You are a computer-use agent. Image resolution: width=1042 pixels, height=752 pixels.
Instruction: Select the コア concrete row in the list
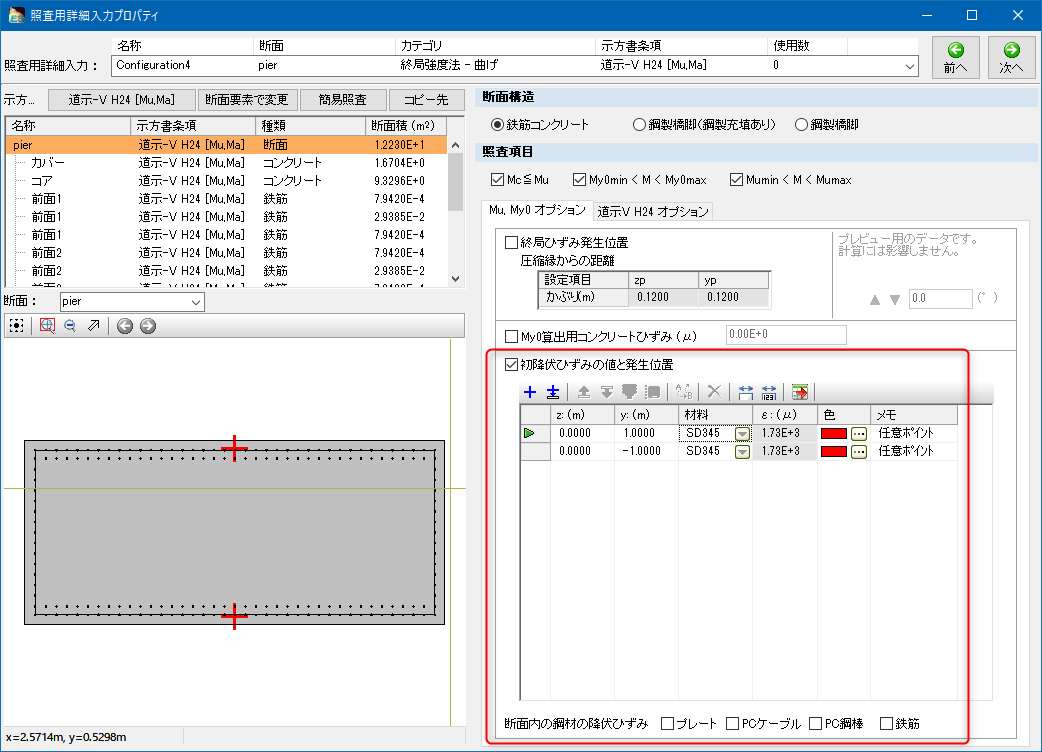[x=41, y=181]
